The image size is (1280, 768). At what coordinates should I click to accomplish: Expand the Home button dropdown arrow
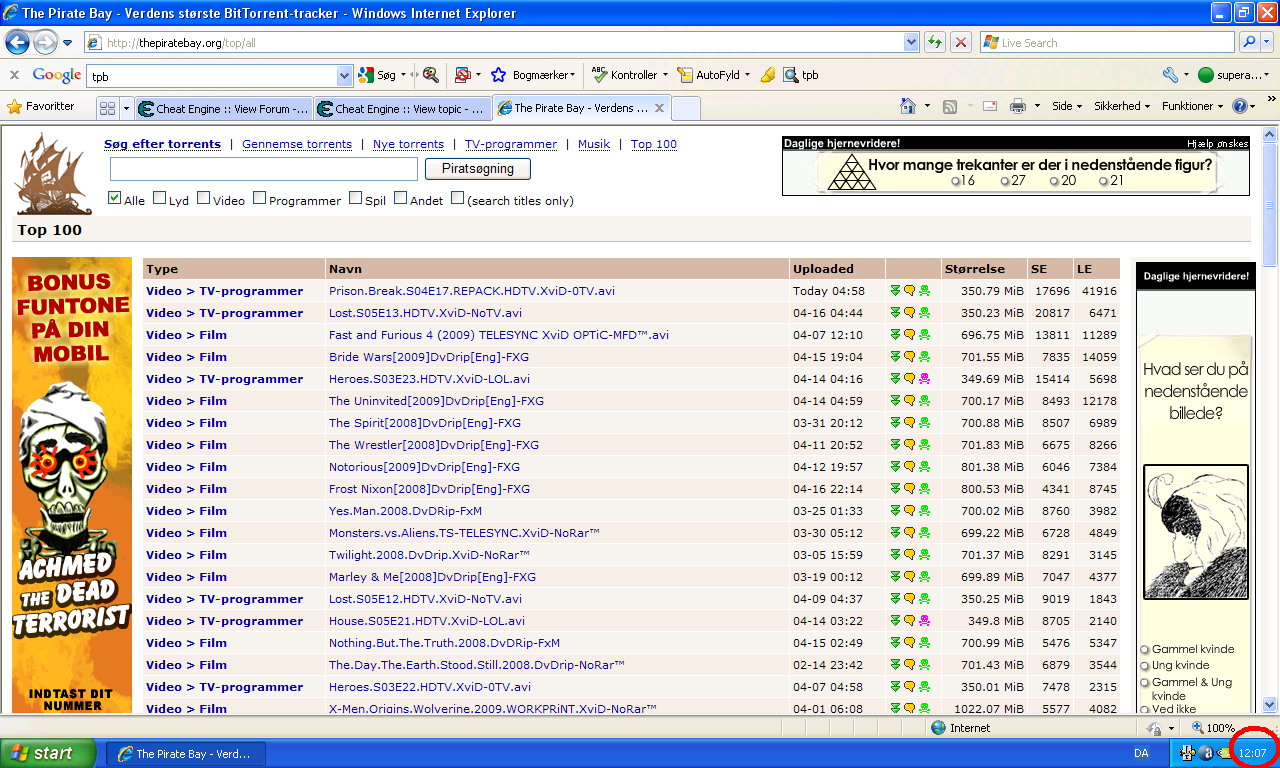pos(927,106)
